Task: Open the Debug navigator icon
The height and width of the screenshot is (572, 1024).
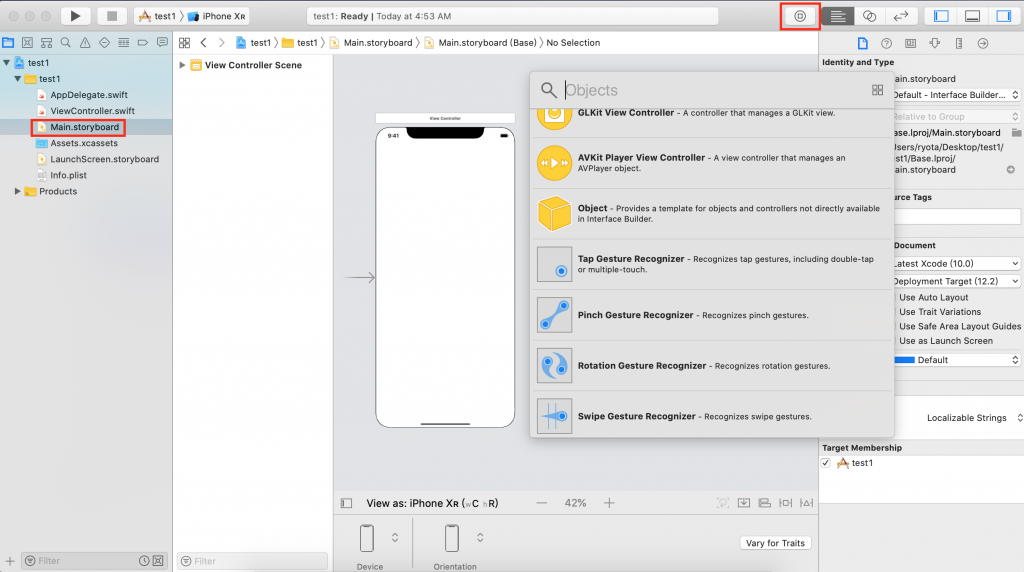Action: pos(123,42)
